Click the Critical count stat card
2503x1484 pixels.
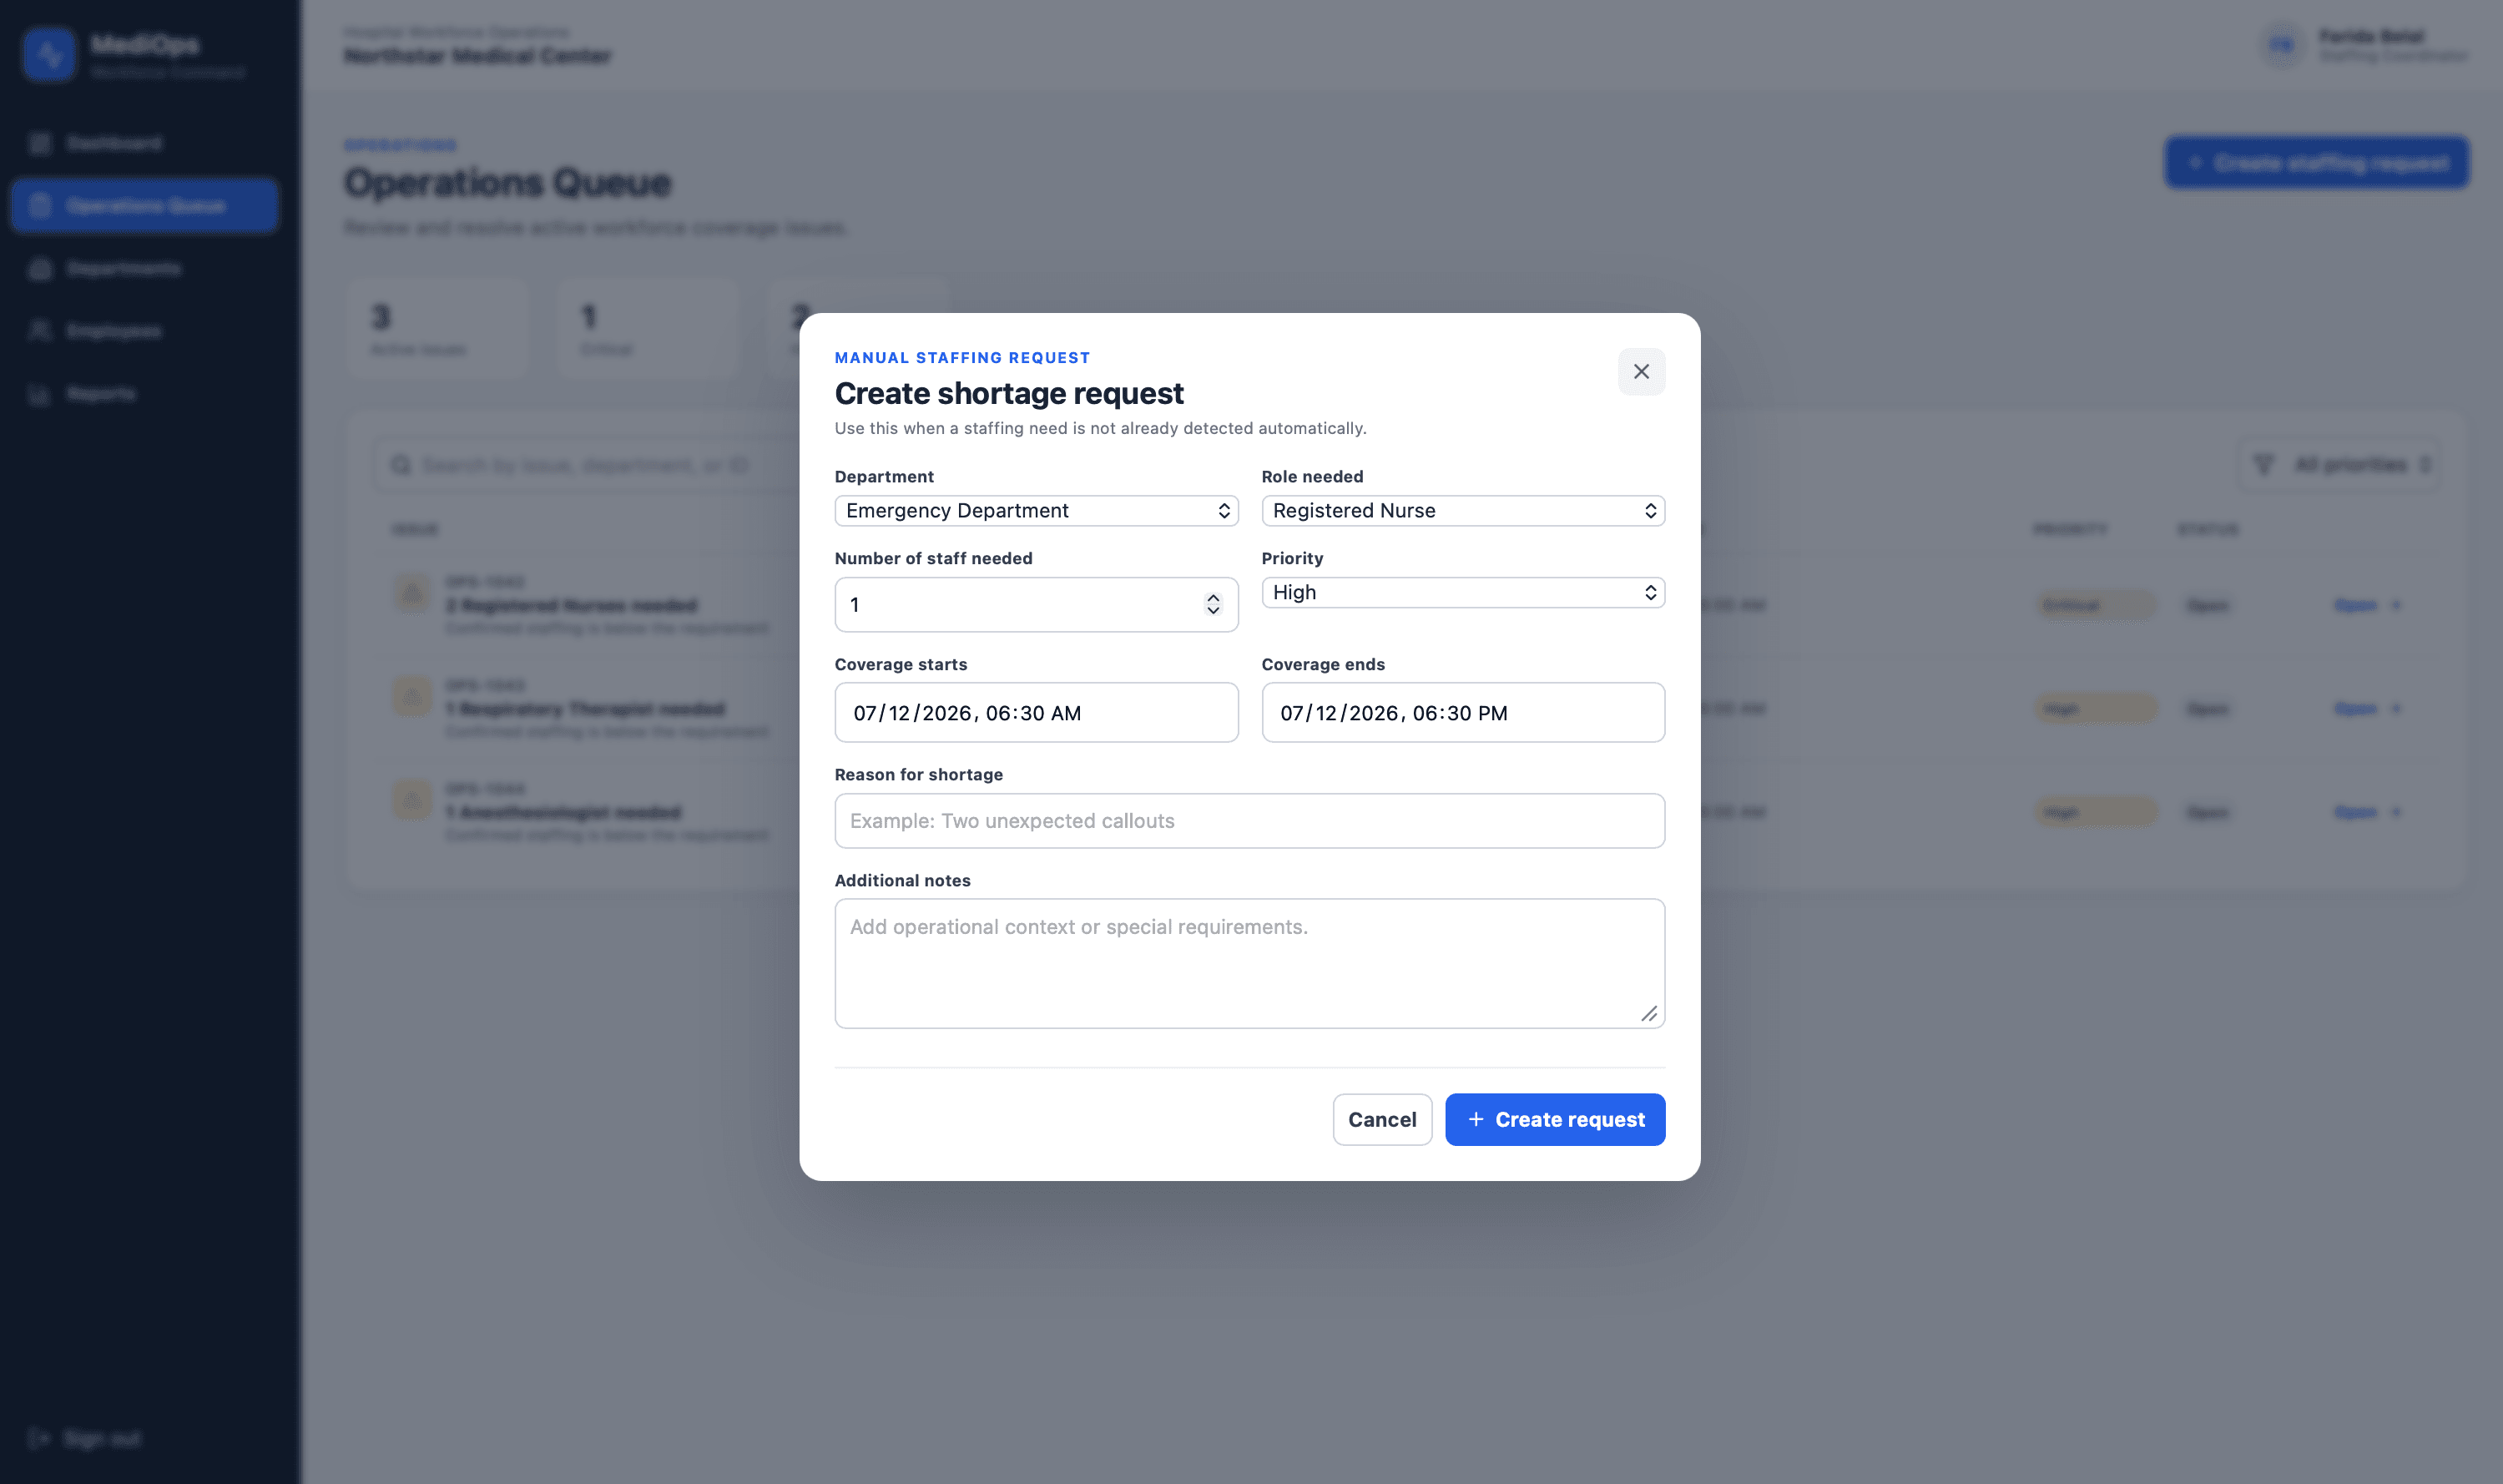[x=647, y=329]
